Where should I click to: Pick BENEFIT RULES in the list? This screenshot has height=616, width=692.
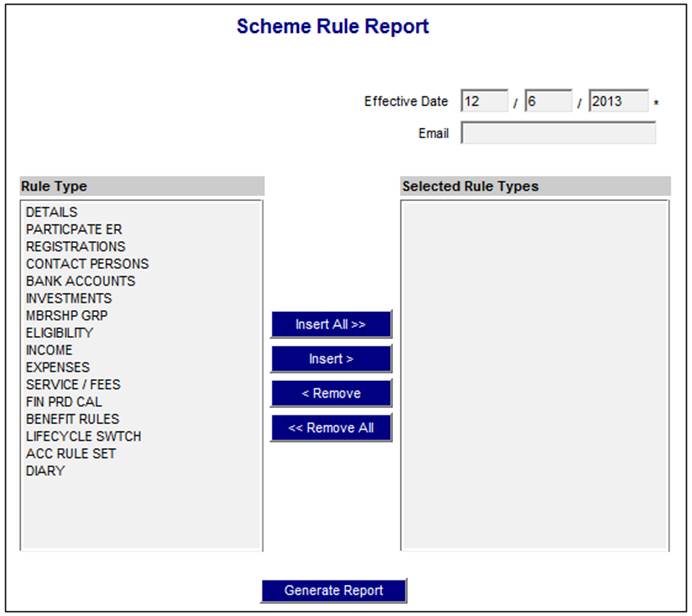tap(72, 419)
